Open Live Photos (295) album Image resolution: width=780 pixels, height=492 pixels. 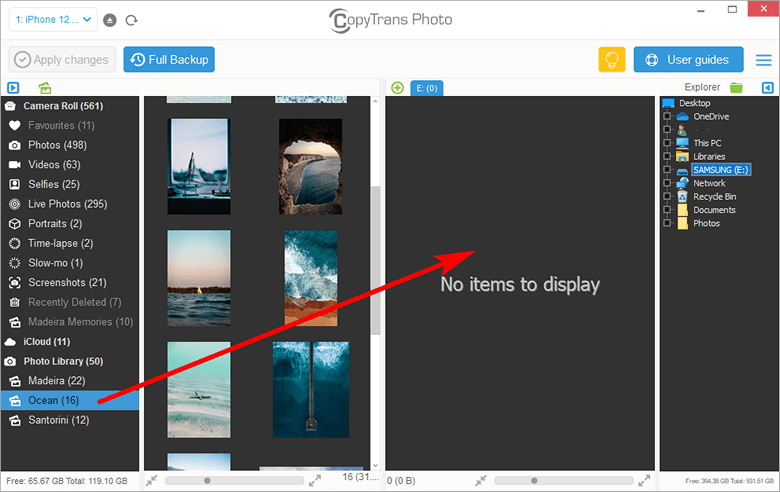pos(70,204)
